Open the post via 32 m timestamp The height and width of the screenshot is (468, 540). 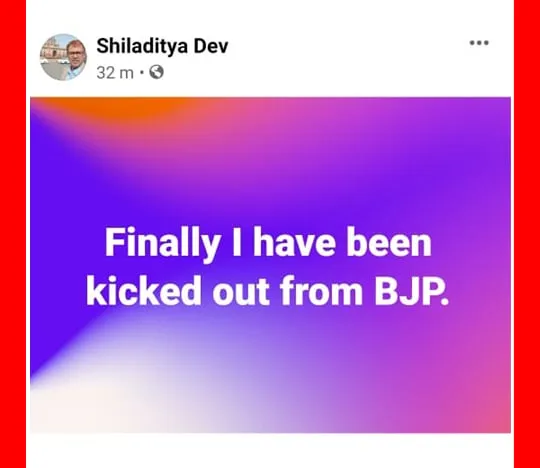pos(115,73)
